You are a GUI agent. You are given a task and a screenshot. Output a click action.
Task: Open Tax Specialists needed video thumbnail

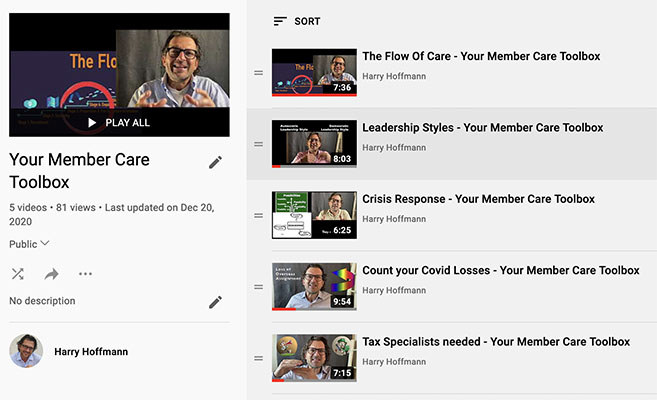point(314,358)
